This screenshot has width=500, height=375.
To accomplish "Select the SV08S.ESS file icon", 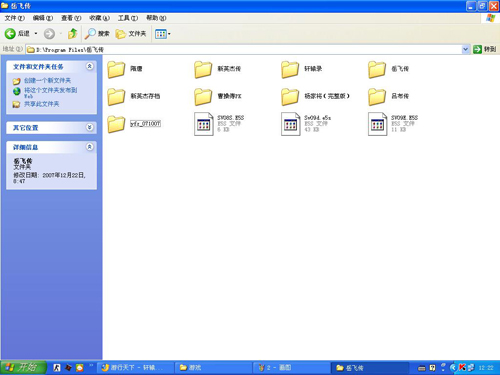I will tap(204, 124).
